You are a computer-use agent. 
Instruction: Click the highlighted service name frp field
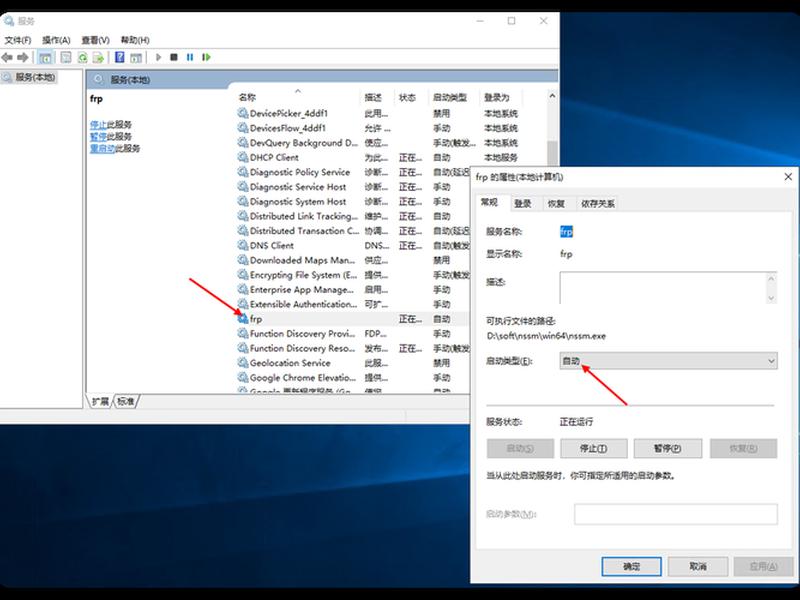(x=566, y=232)
